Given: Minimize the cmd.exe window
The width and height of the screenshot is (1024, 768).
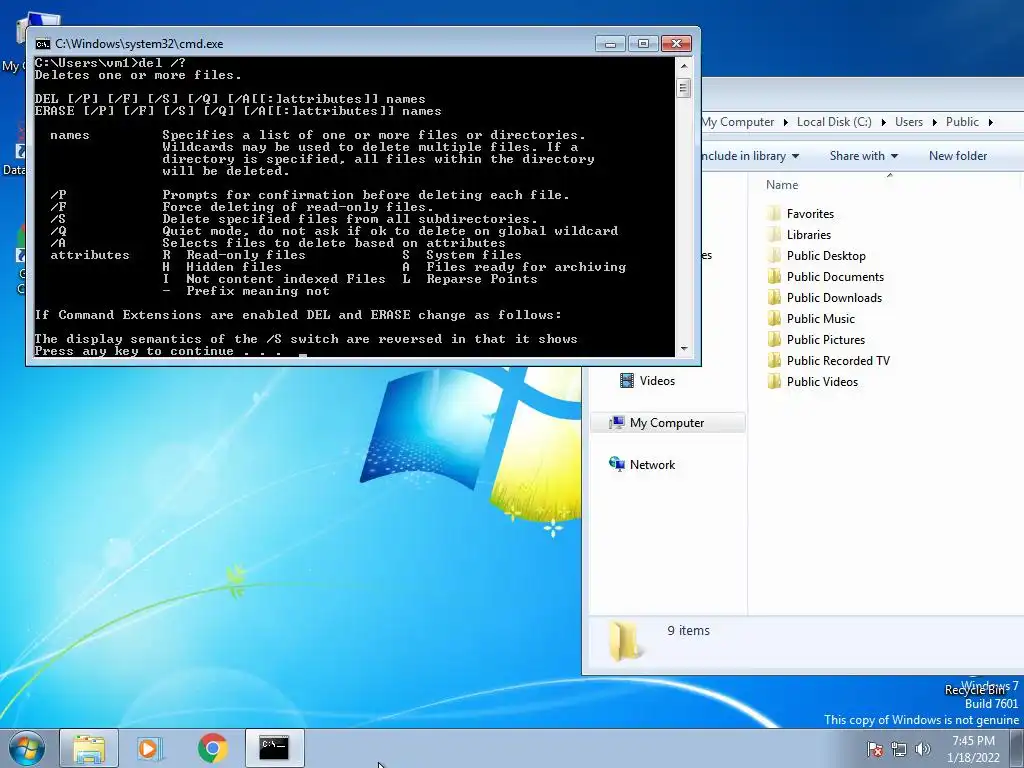Looking at the screenshot, I should pos(610,44).
